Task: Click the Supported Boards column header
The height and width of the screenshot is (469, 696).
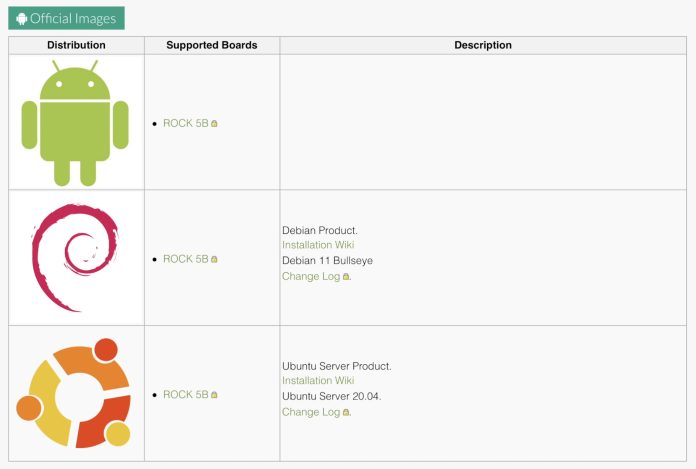Action: pyautogui.click(x=212, y=45)
